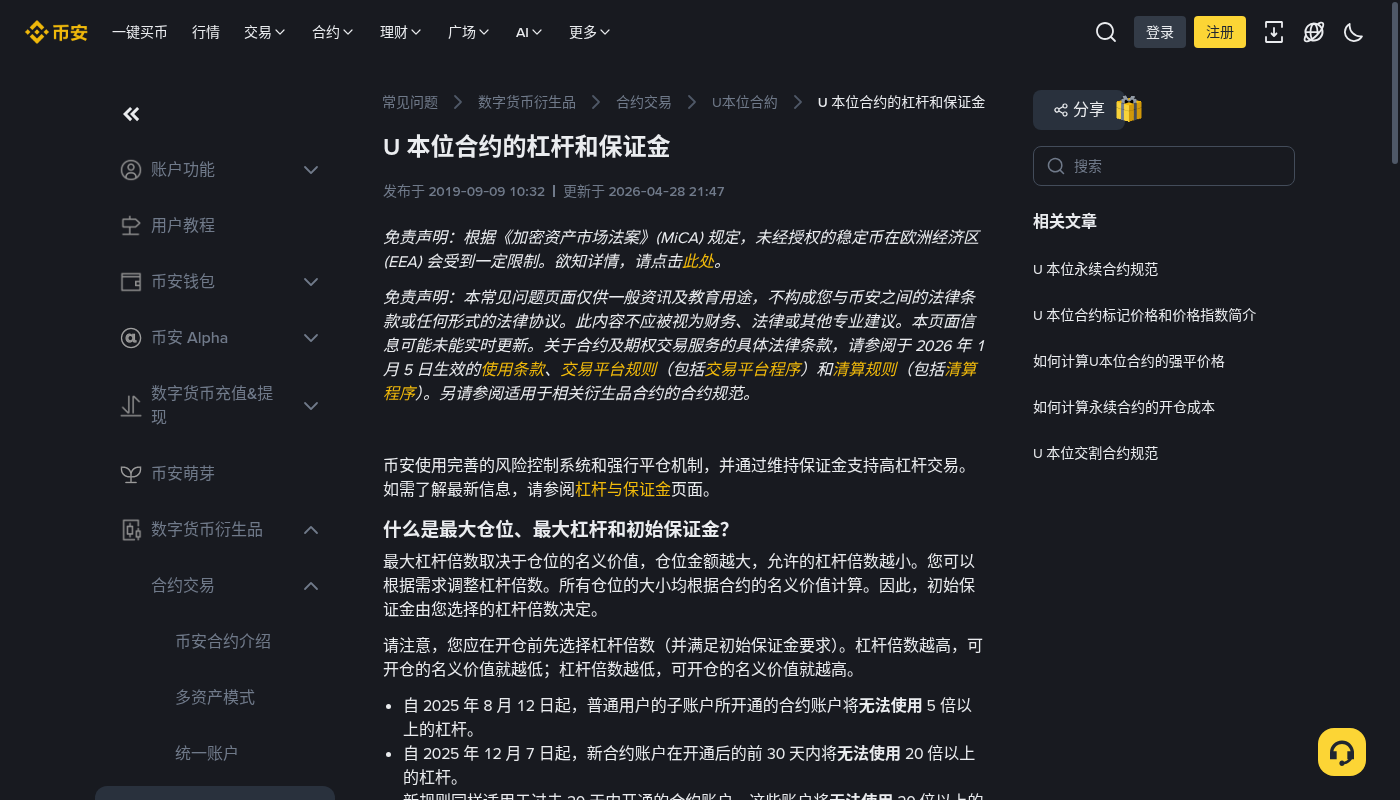Viewport: 1400px width, 800px height.
Task: Click the 搜索 input field
Action: pyautogui.click(x=1164, y=166)
